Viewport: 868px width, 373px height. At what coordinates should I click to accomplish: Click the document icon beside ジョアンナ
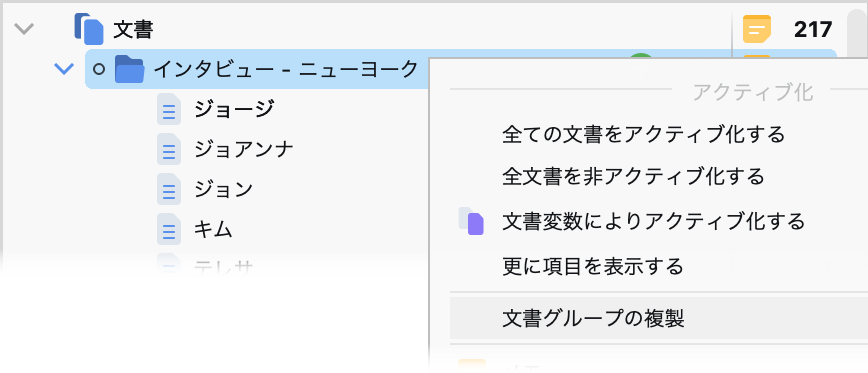(169, 149)
